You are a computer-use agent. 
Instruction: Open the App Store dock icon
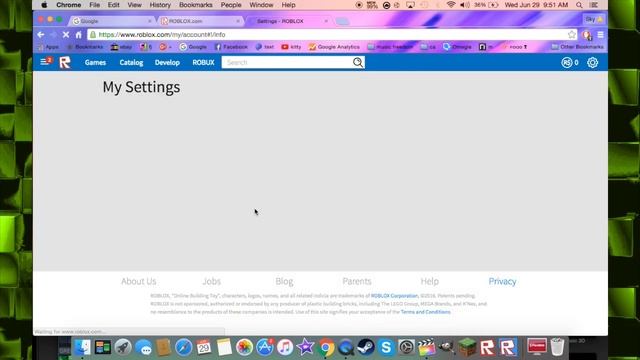(264, 347)
